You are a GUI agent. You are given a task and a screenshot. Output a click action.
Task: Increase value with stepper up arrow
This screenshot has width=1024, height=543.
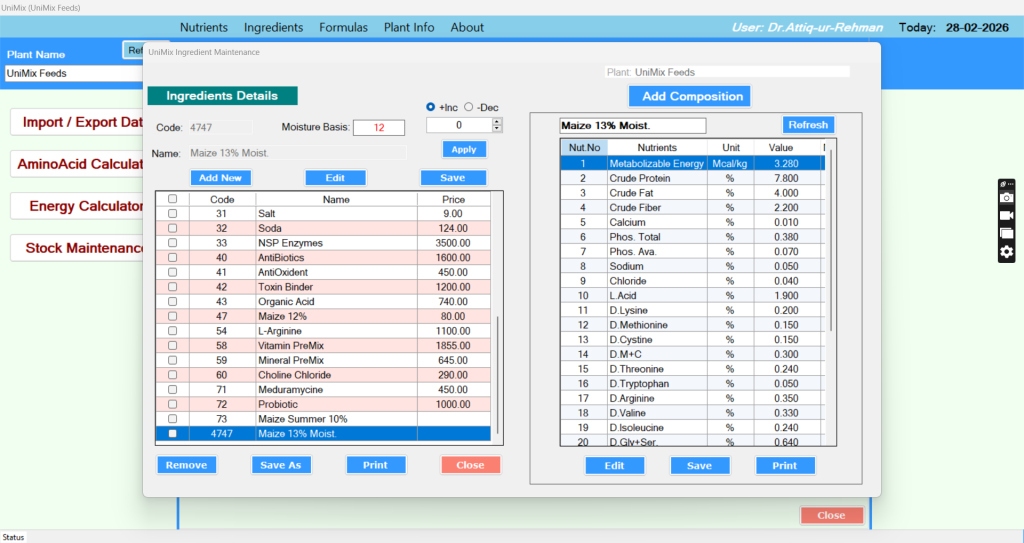pos(497,122)
